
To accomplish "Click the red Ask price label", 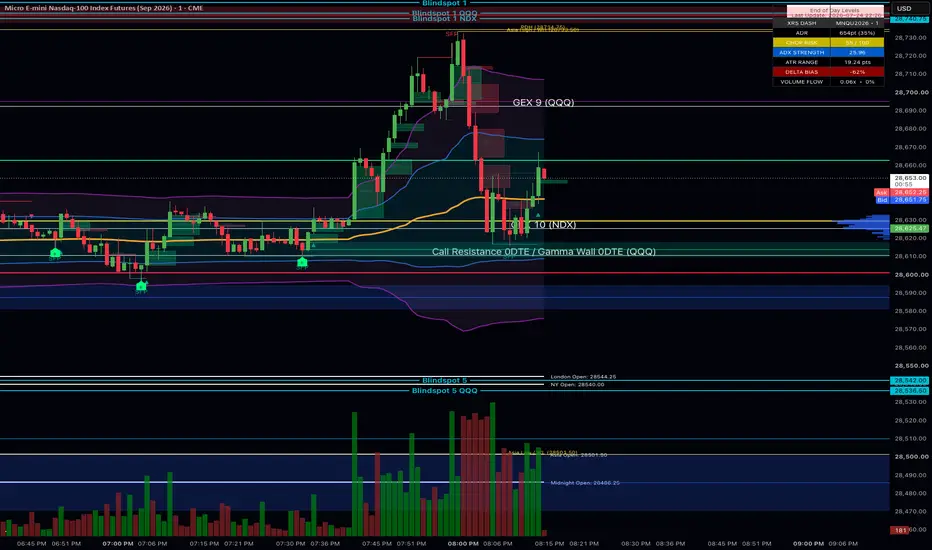I will [x=901, y=192].
